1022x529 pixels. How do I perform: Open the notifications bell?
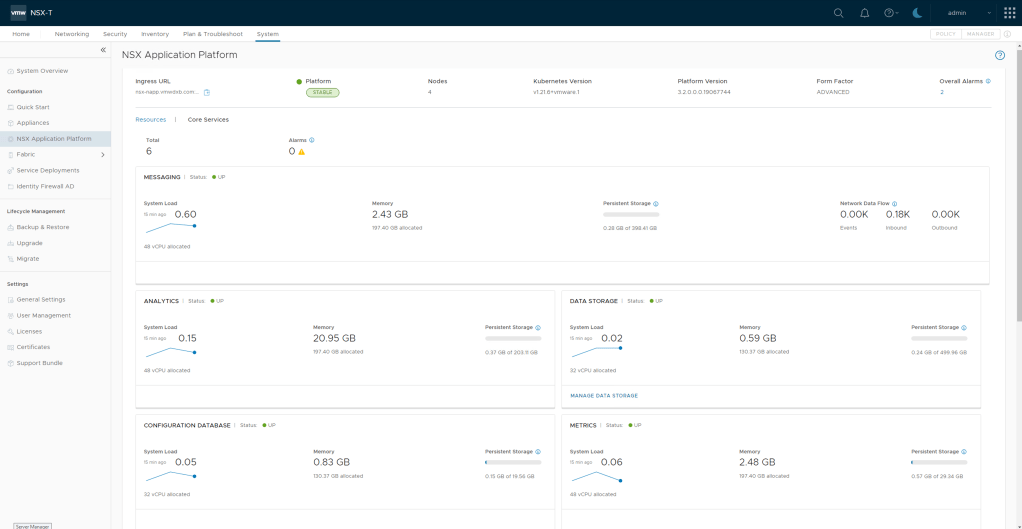[x=865, y=13]
